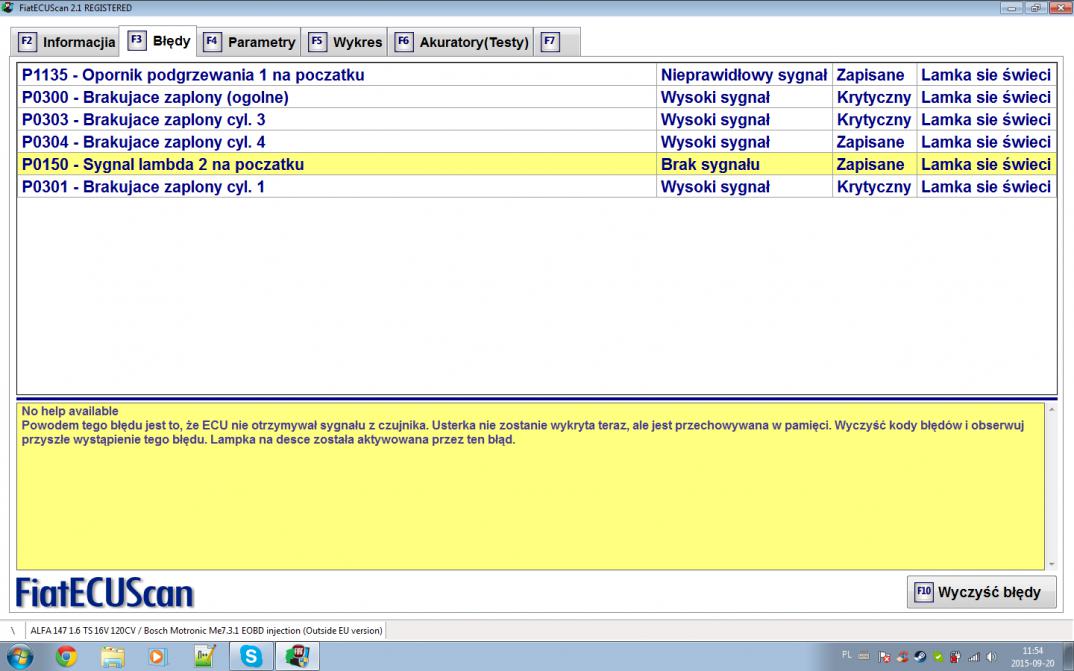
Task: Click the network signal tray icon
Action: [973, 657]
